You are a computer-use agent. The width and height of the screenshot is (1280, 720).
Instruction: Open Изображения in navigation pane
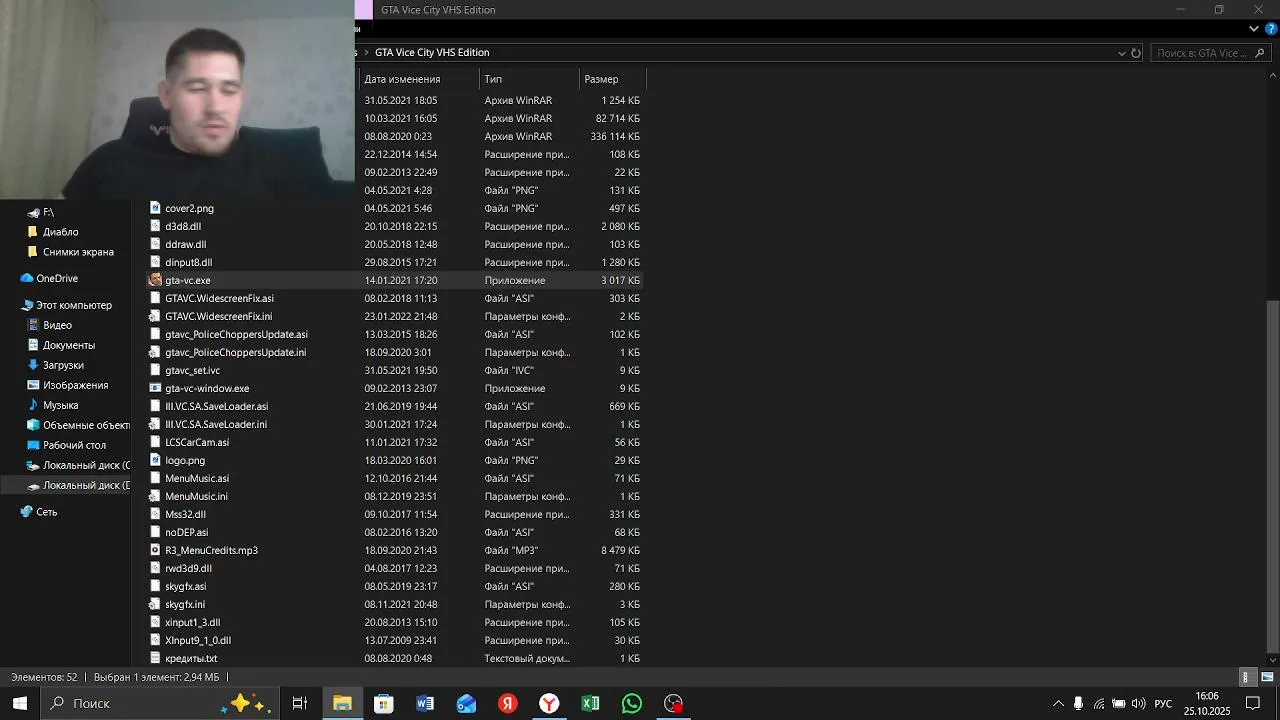75,385
